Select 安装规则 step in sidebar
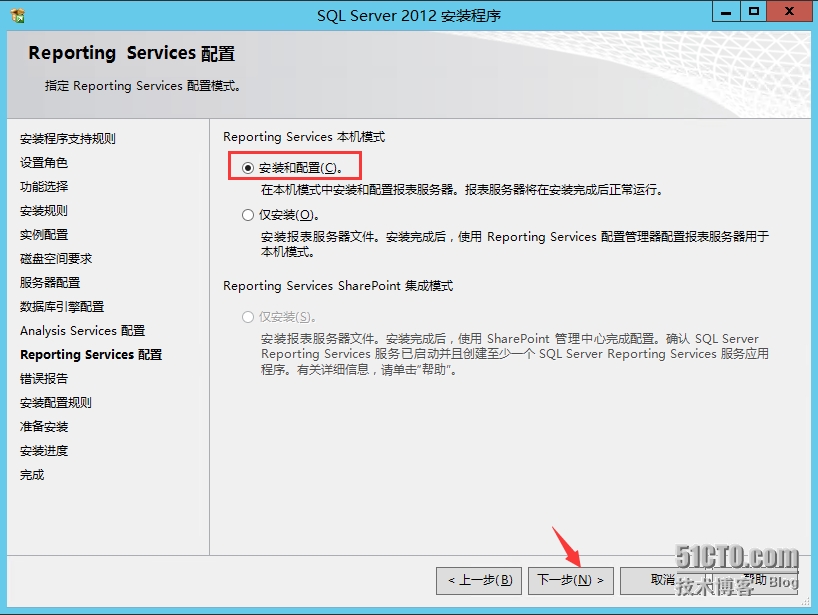This screenshot has height=615, width=818. (x=44, y=211)
